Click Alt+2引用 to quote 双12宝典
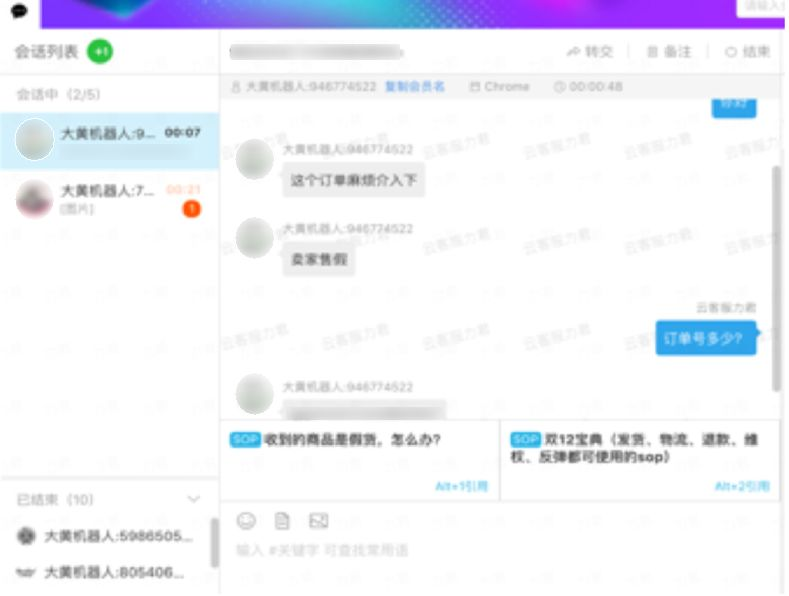The image size is (789, 596). [741, 486]
